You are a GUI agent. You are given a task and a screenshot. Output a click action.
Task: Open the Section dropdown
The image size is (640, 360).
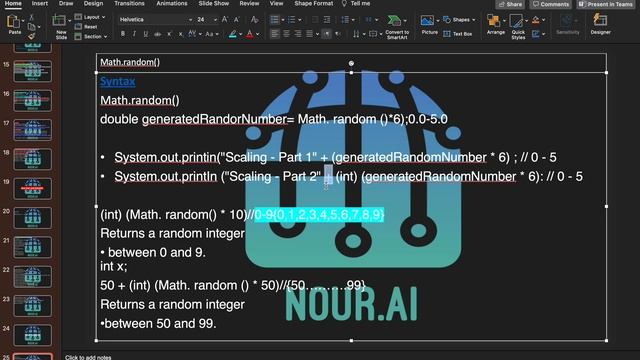pos(91,37)
